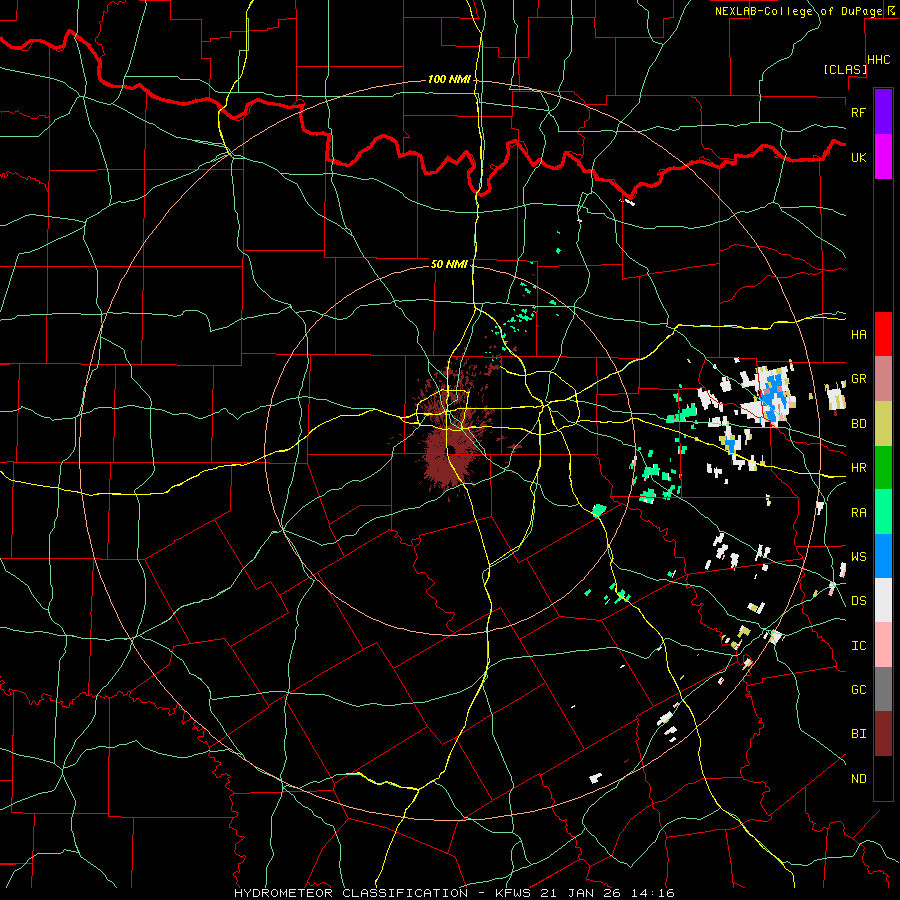The width and height of the screenshot is (900, 900).
Task: Click the RF purple color swatch
Action: click(x=883, y=112)
